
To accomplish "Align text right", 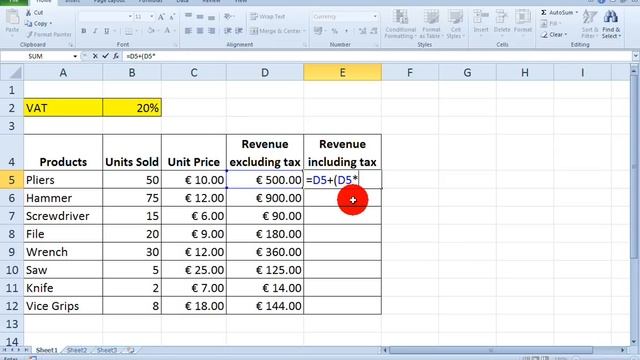I will pyautogui.click(x=211, y=31).
